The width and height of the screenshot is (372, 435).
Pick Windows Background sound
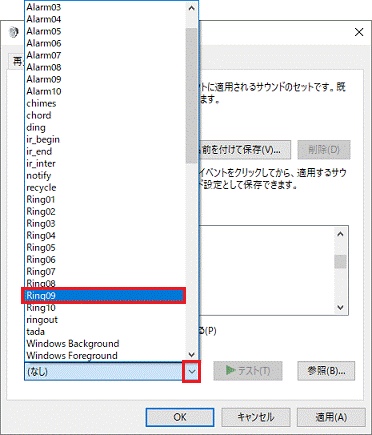105,343
